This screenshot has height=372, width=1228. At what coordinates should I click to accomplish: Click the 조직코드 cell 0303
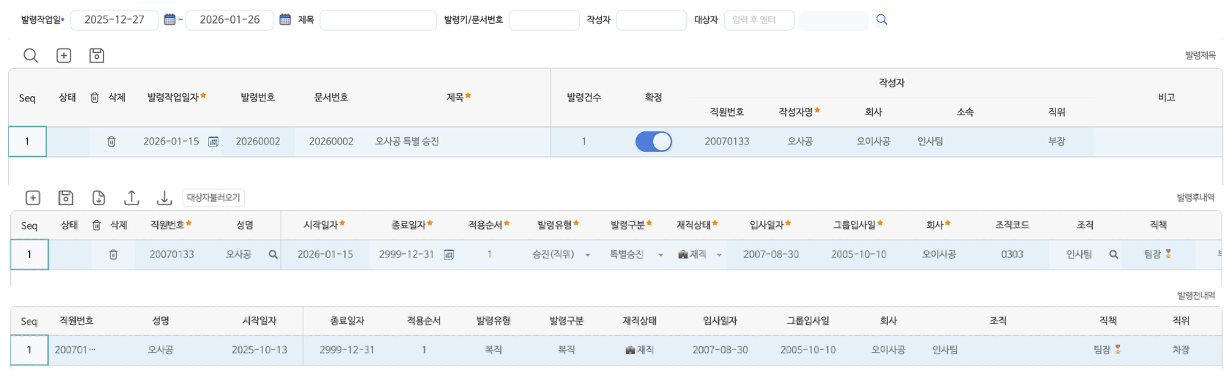point(1011,255)
